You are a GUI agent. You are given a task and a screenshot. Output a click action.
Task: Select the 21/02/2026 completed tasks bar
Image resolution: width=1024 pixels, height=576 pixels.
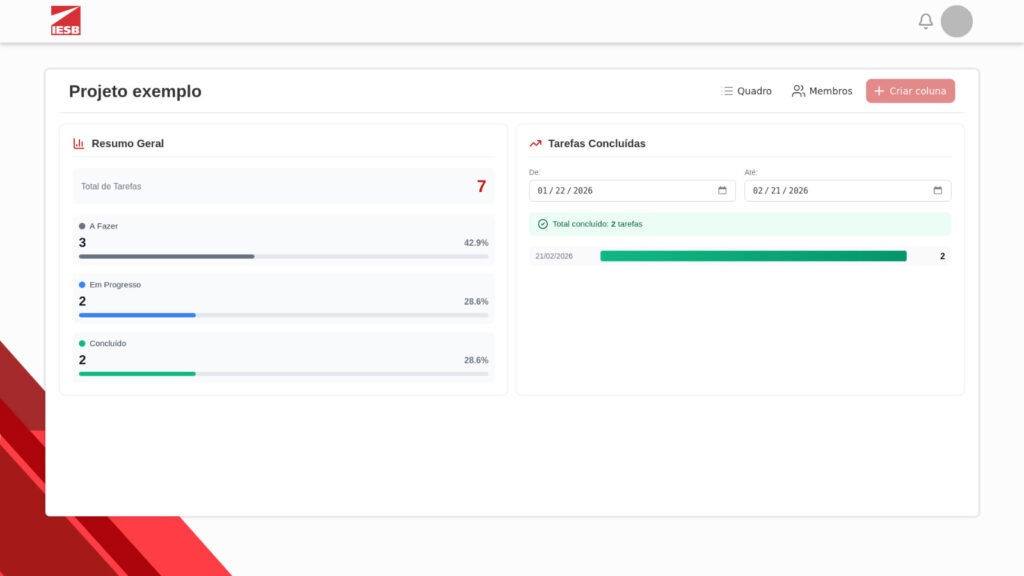(753, 256)
